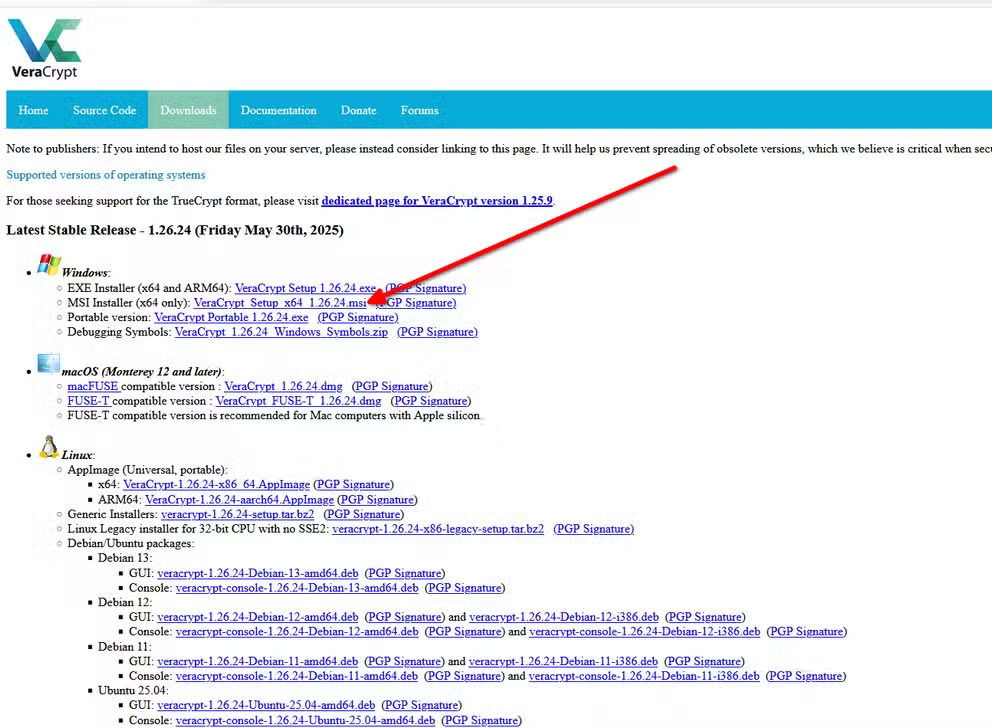Download VeraCrypt Setup 1.26.24.exe installer
Image resolution: width=992 pixels, height=728 pixels.
(305, 288)
